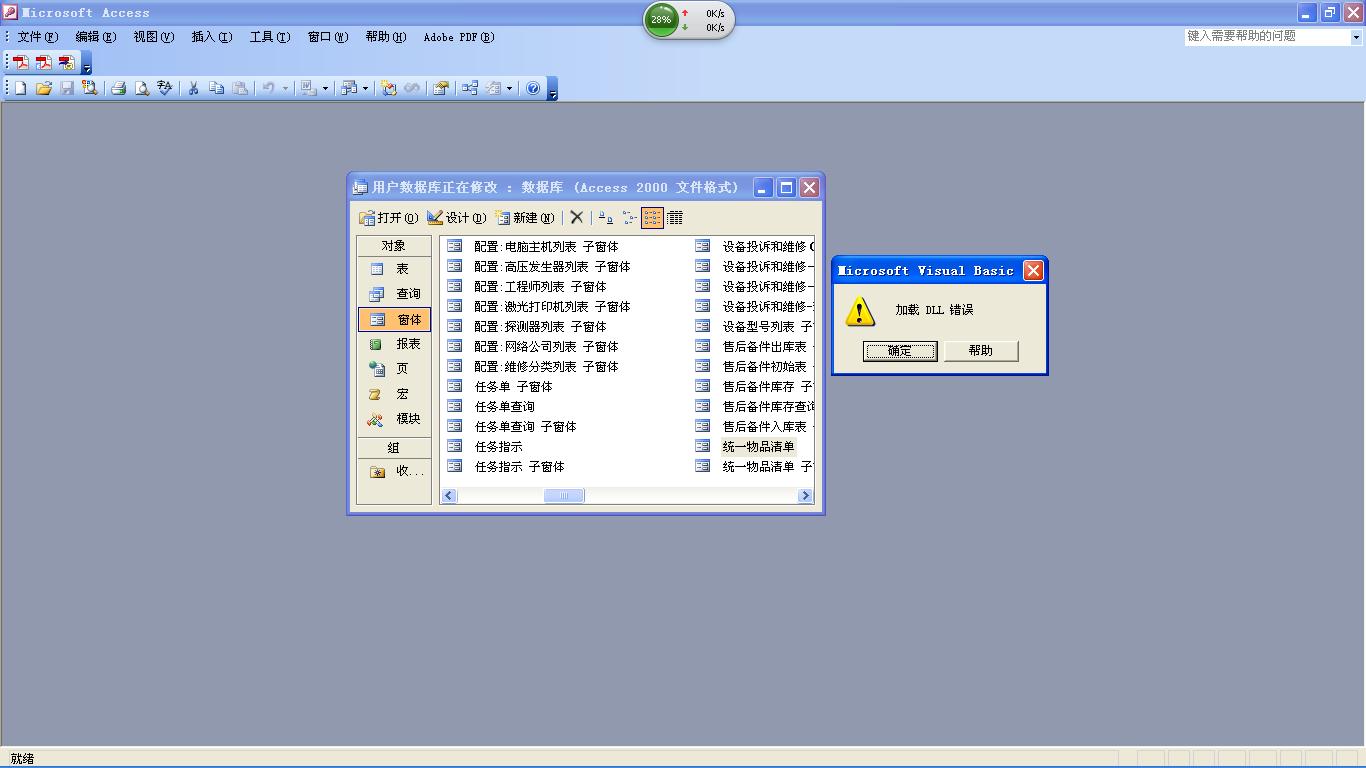Open the 工具 menu
Image resolution: width=1366 pixels, height=768 pixels.
pos(269,37)
